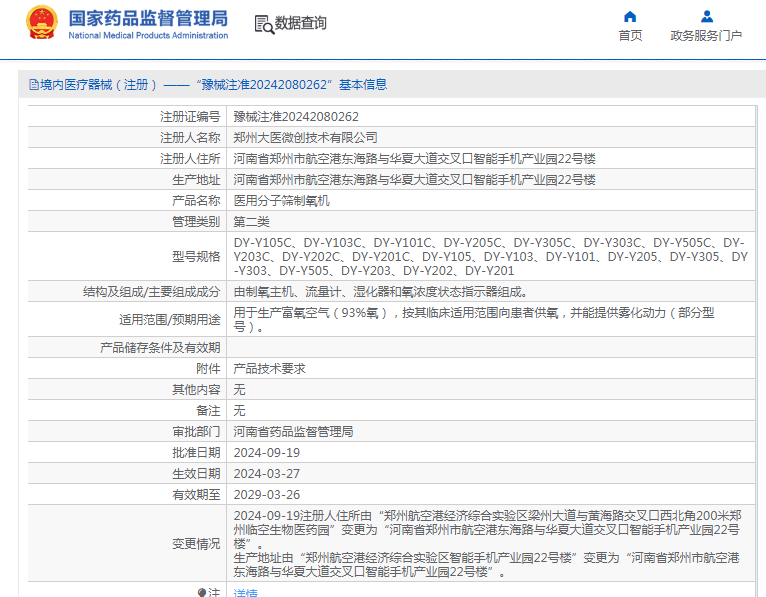This screenshot has height=597, width=766.
Task: Select the 管理类别 label
Action: pos(196,222)
